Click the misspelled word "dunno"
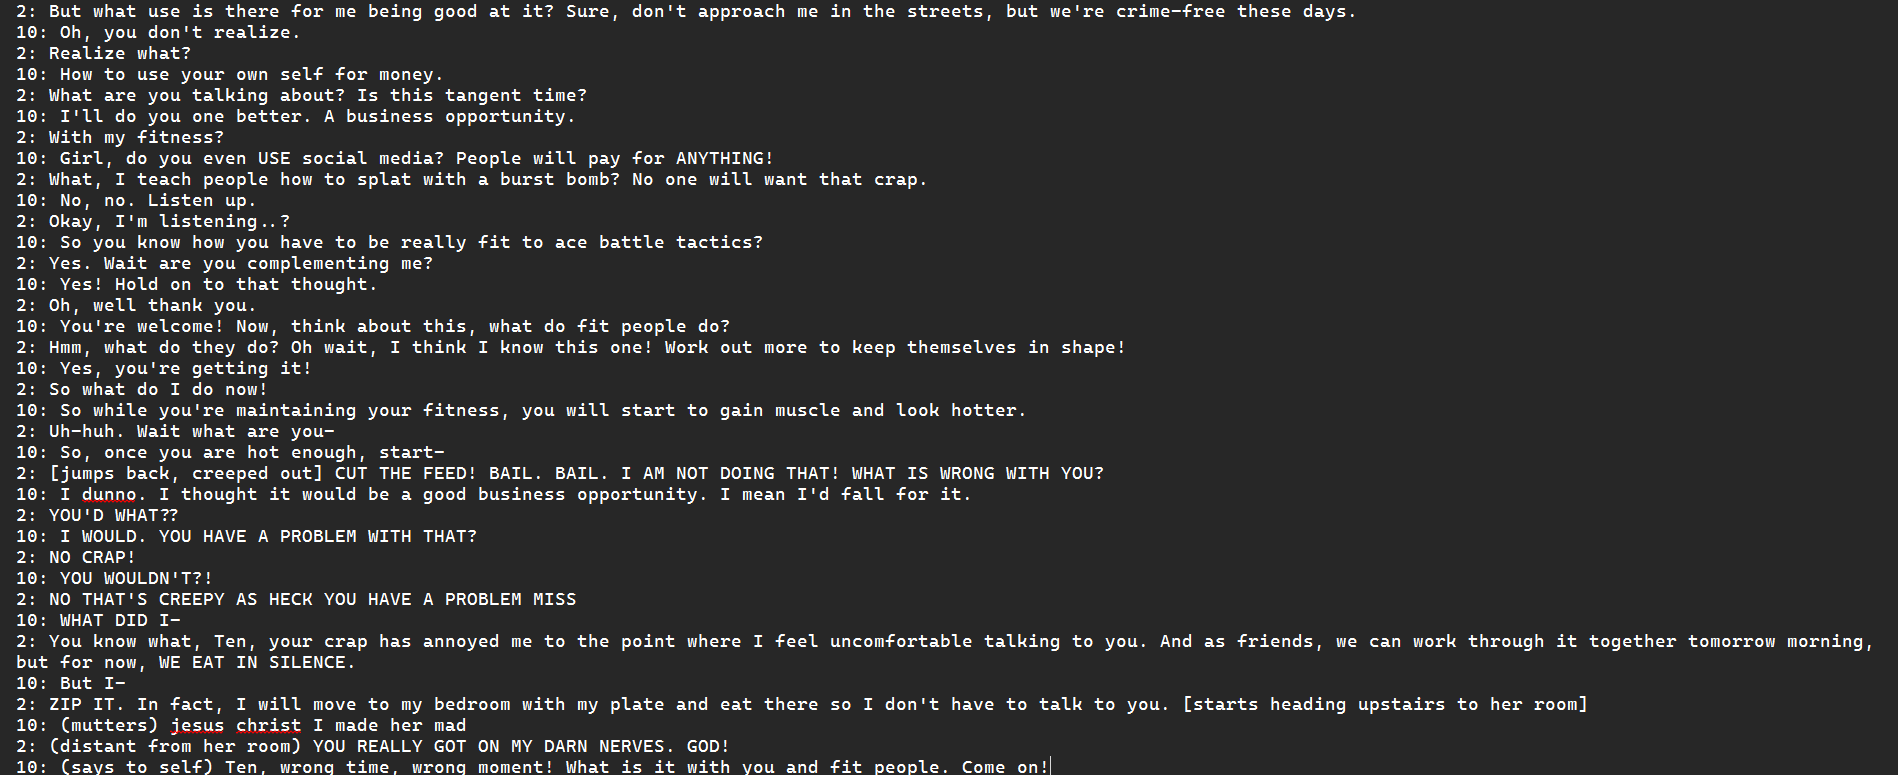Screen dimensions: 1898x775 coord(109,494)
